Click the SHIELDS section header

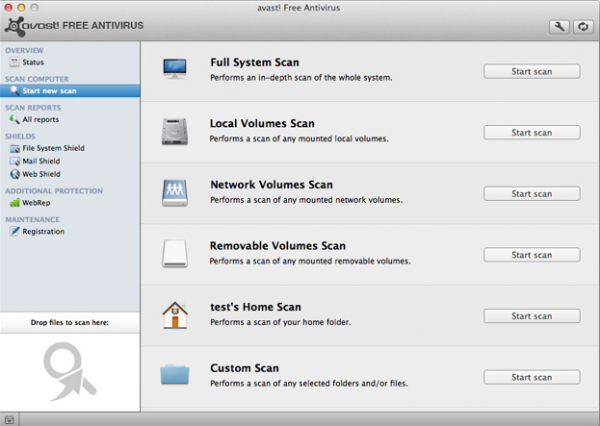(x=20, y=136)
